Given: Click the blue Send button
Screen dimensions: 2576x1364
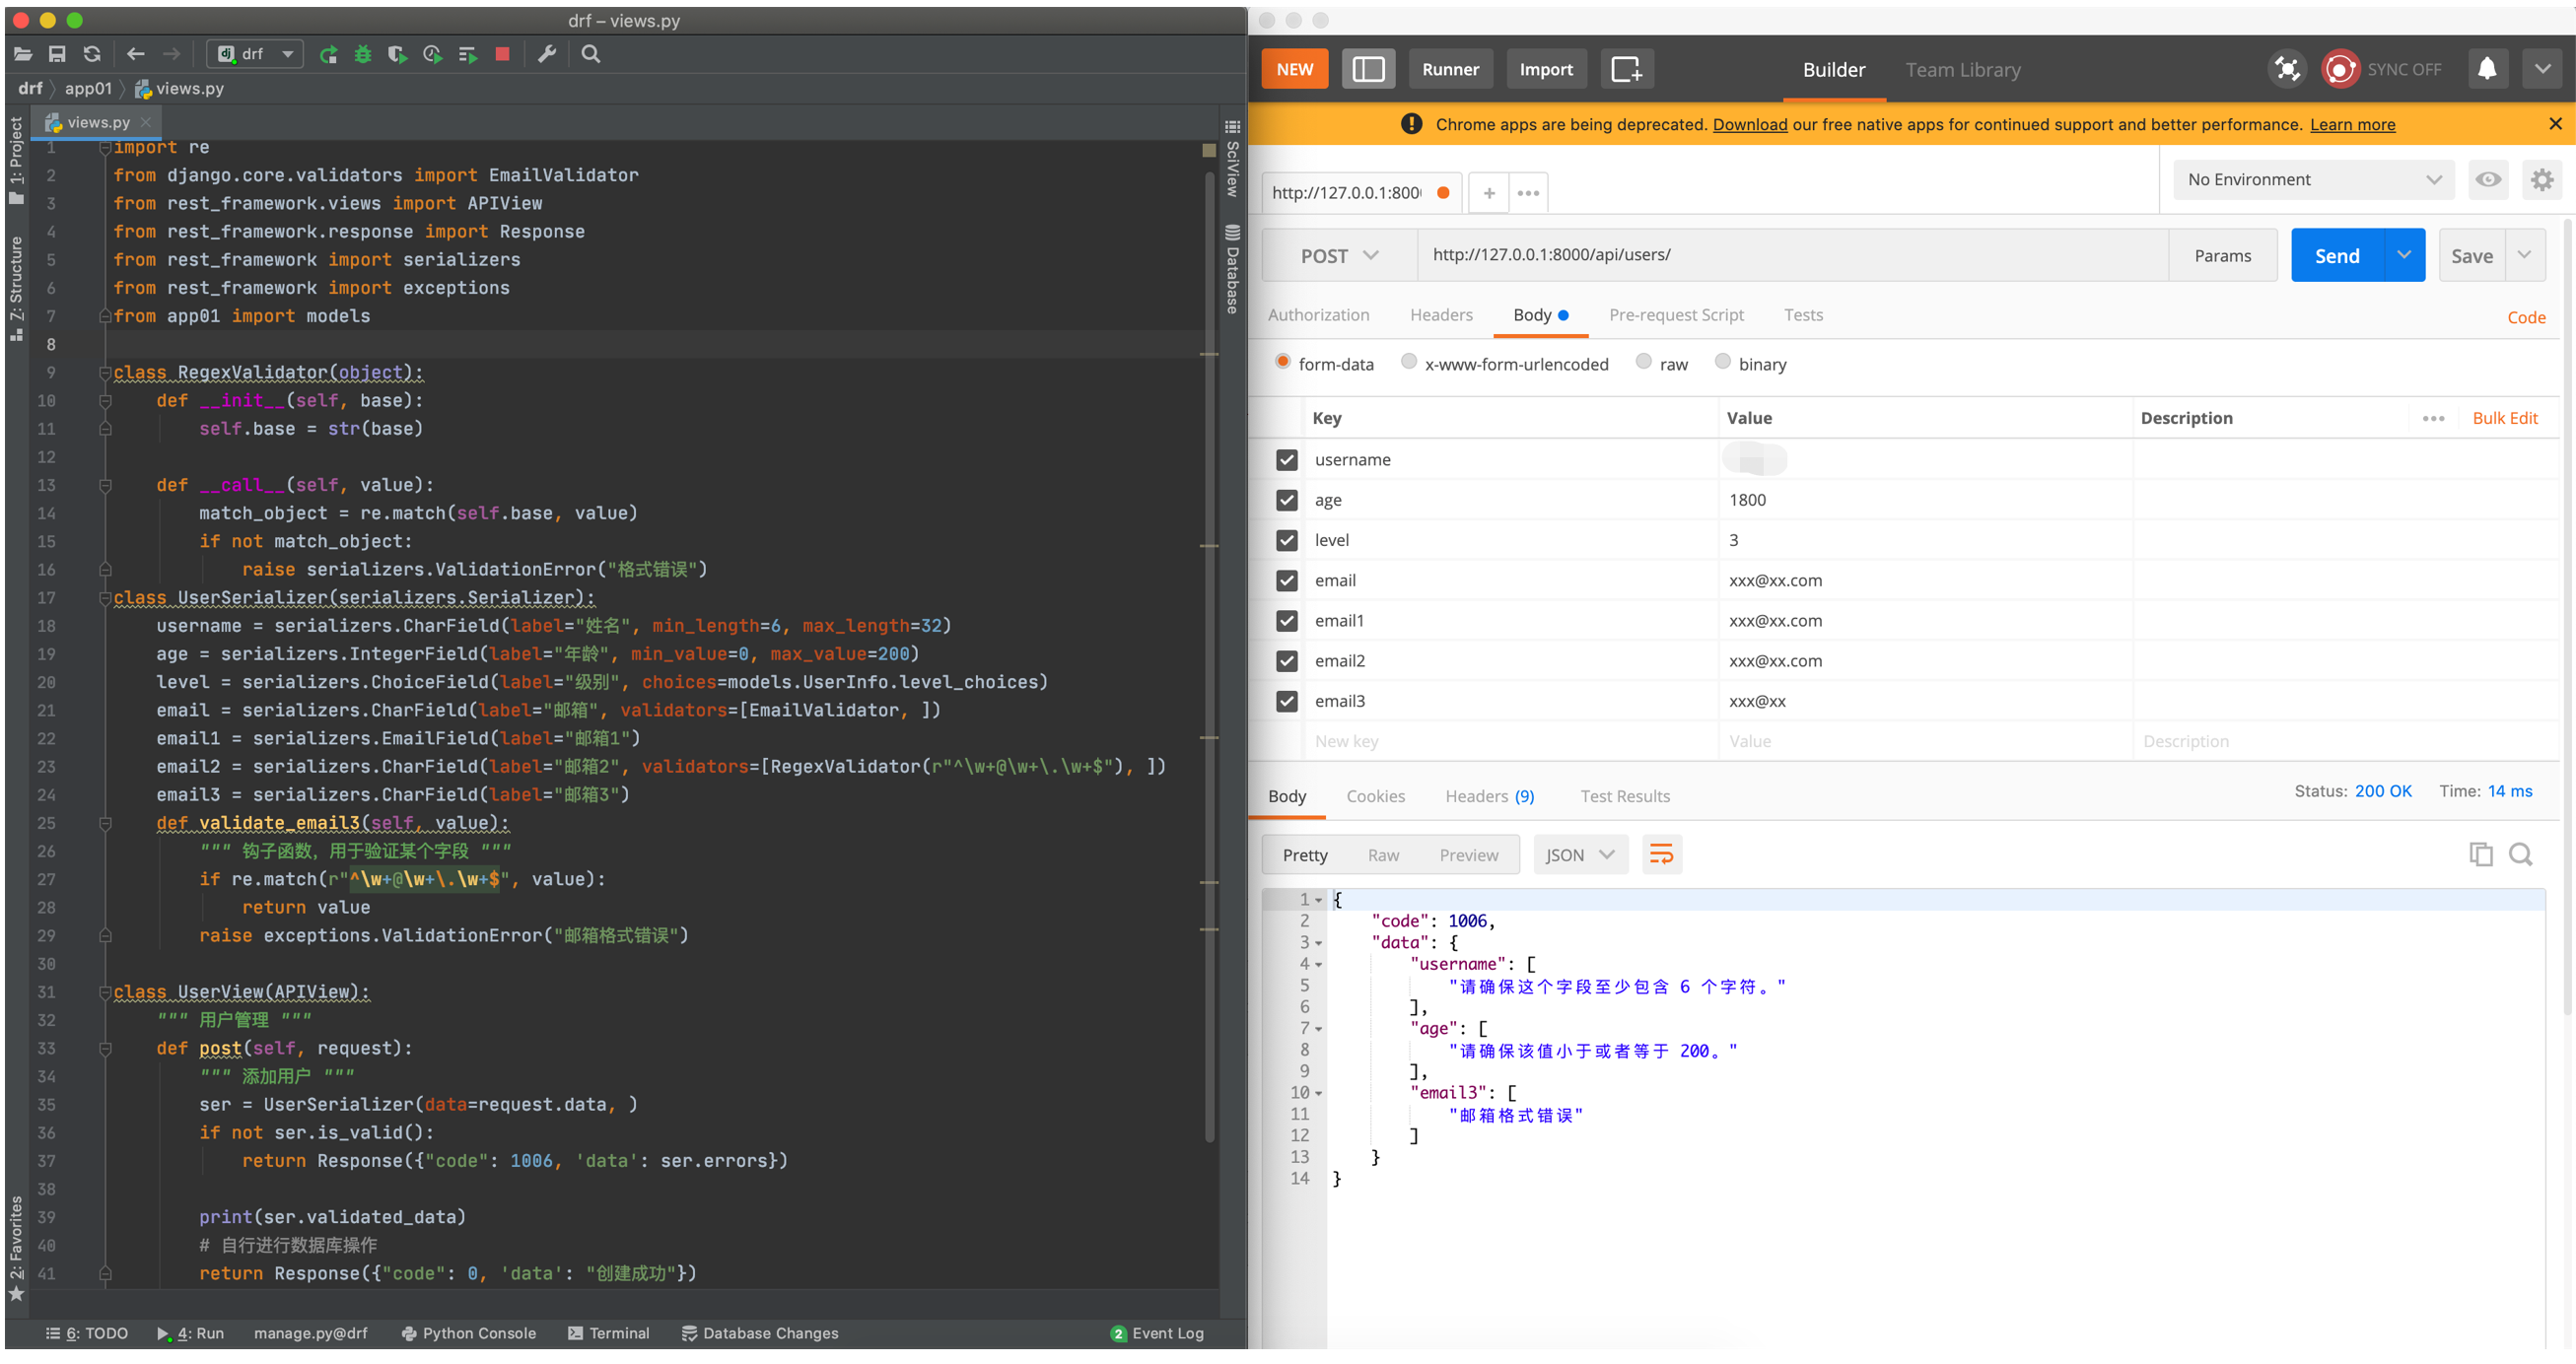Looking at the screenshot, I should 2336,256.
